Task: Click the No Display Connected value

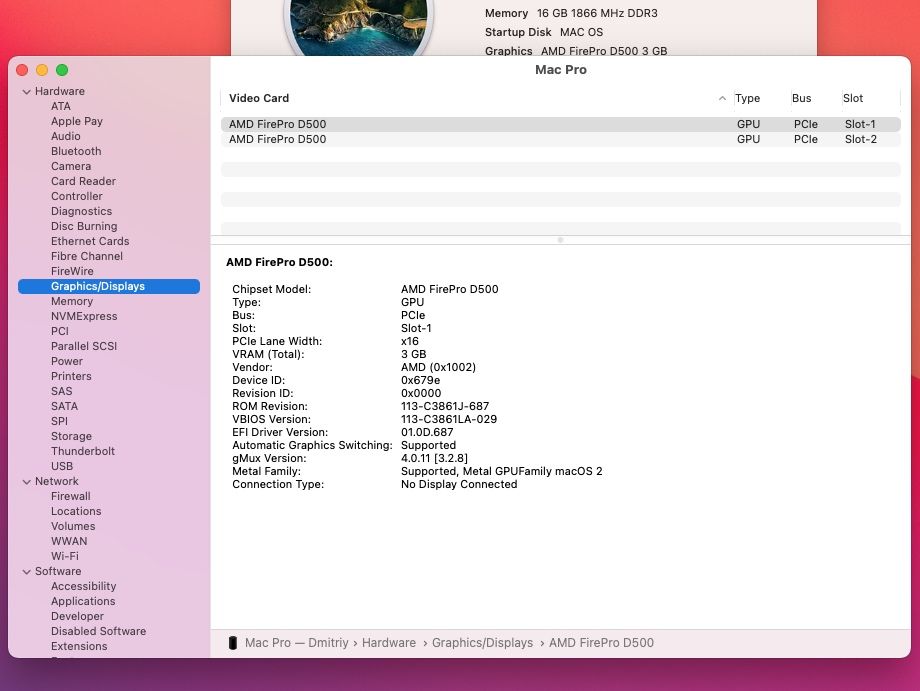Action: [x=459, y=485]
